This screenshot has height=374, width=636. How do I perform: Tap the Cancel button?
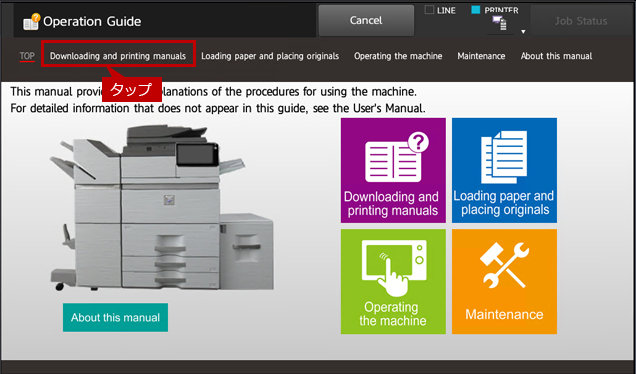366,20
